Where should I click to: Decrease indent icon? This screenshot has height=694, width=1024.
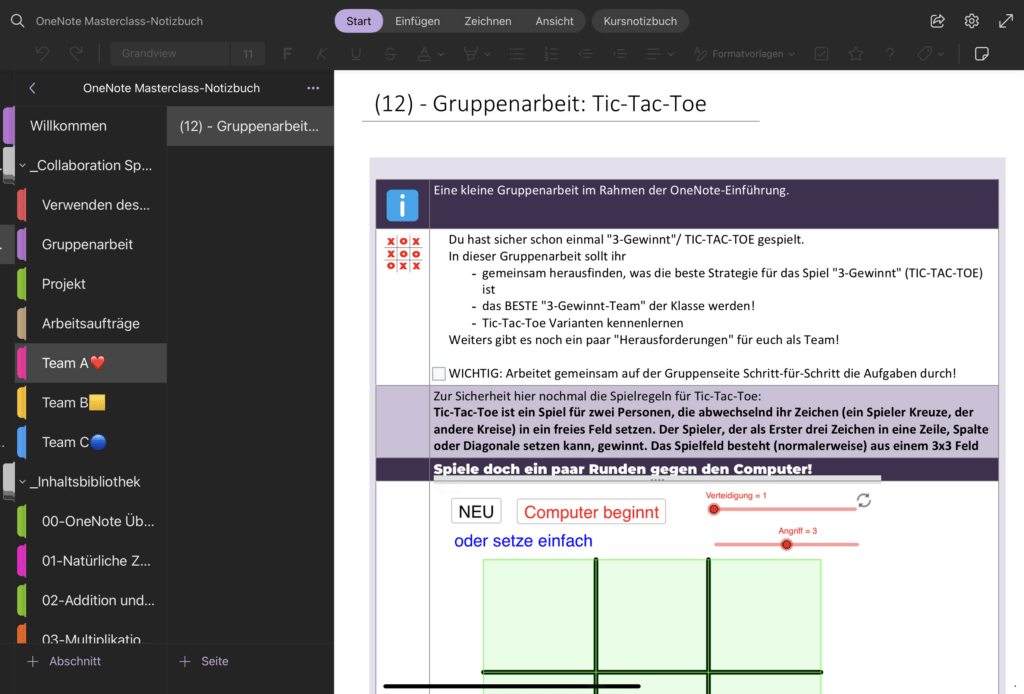586,54
